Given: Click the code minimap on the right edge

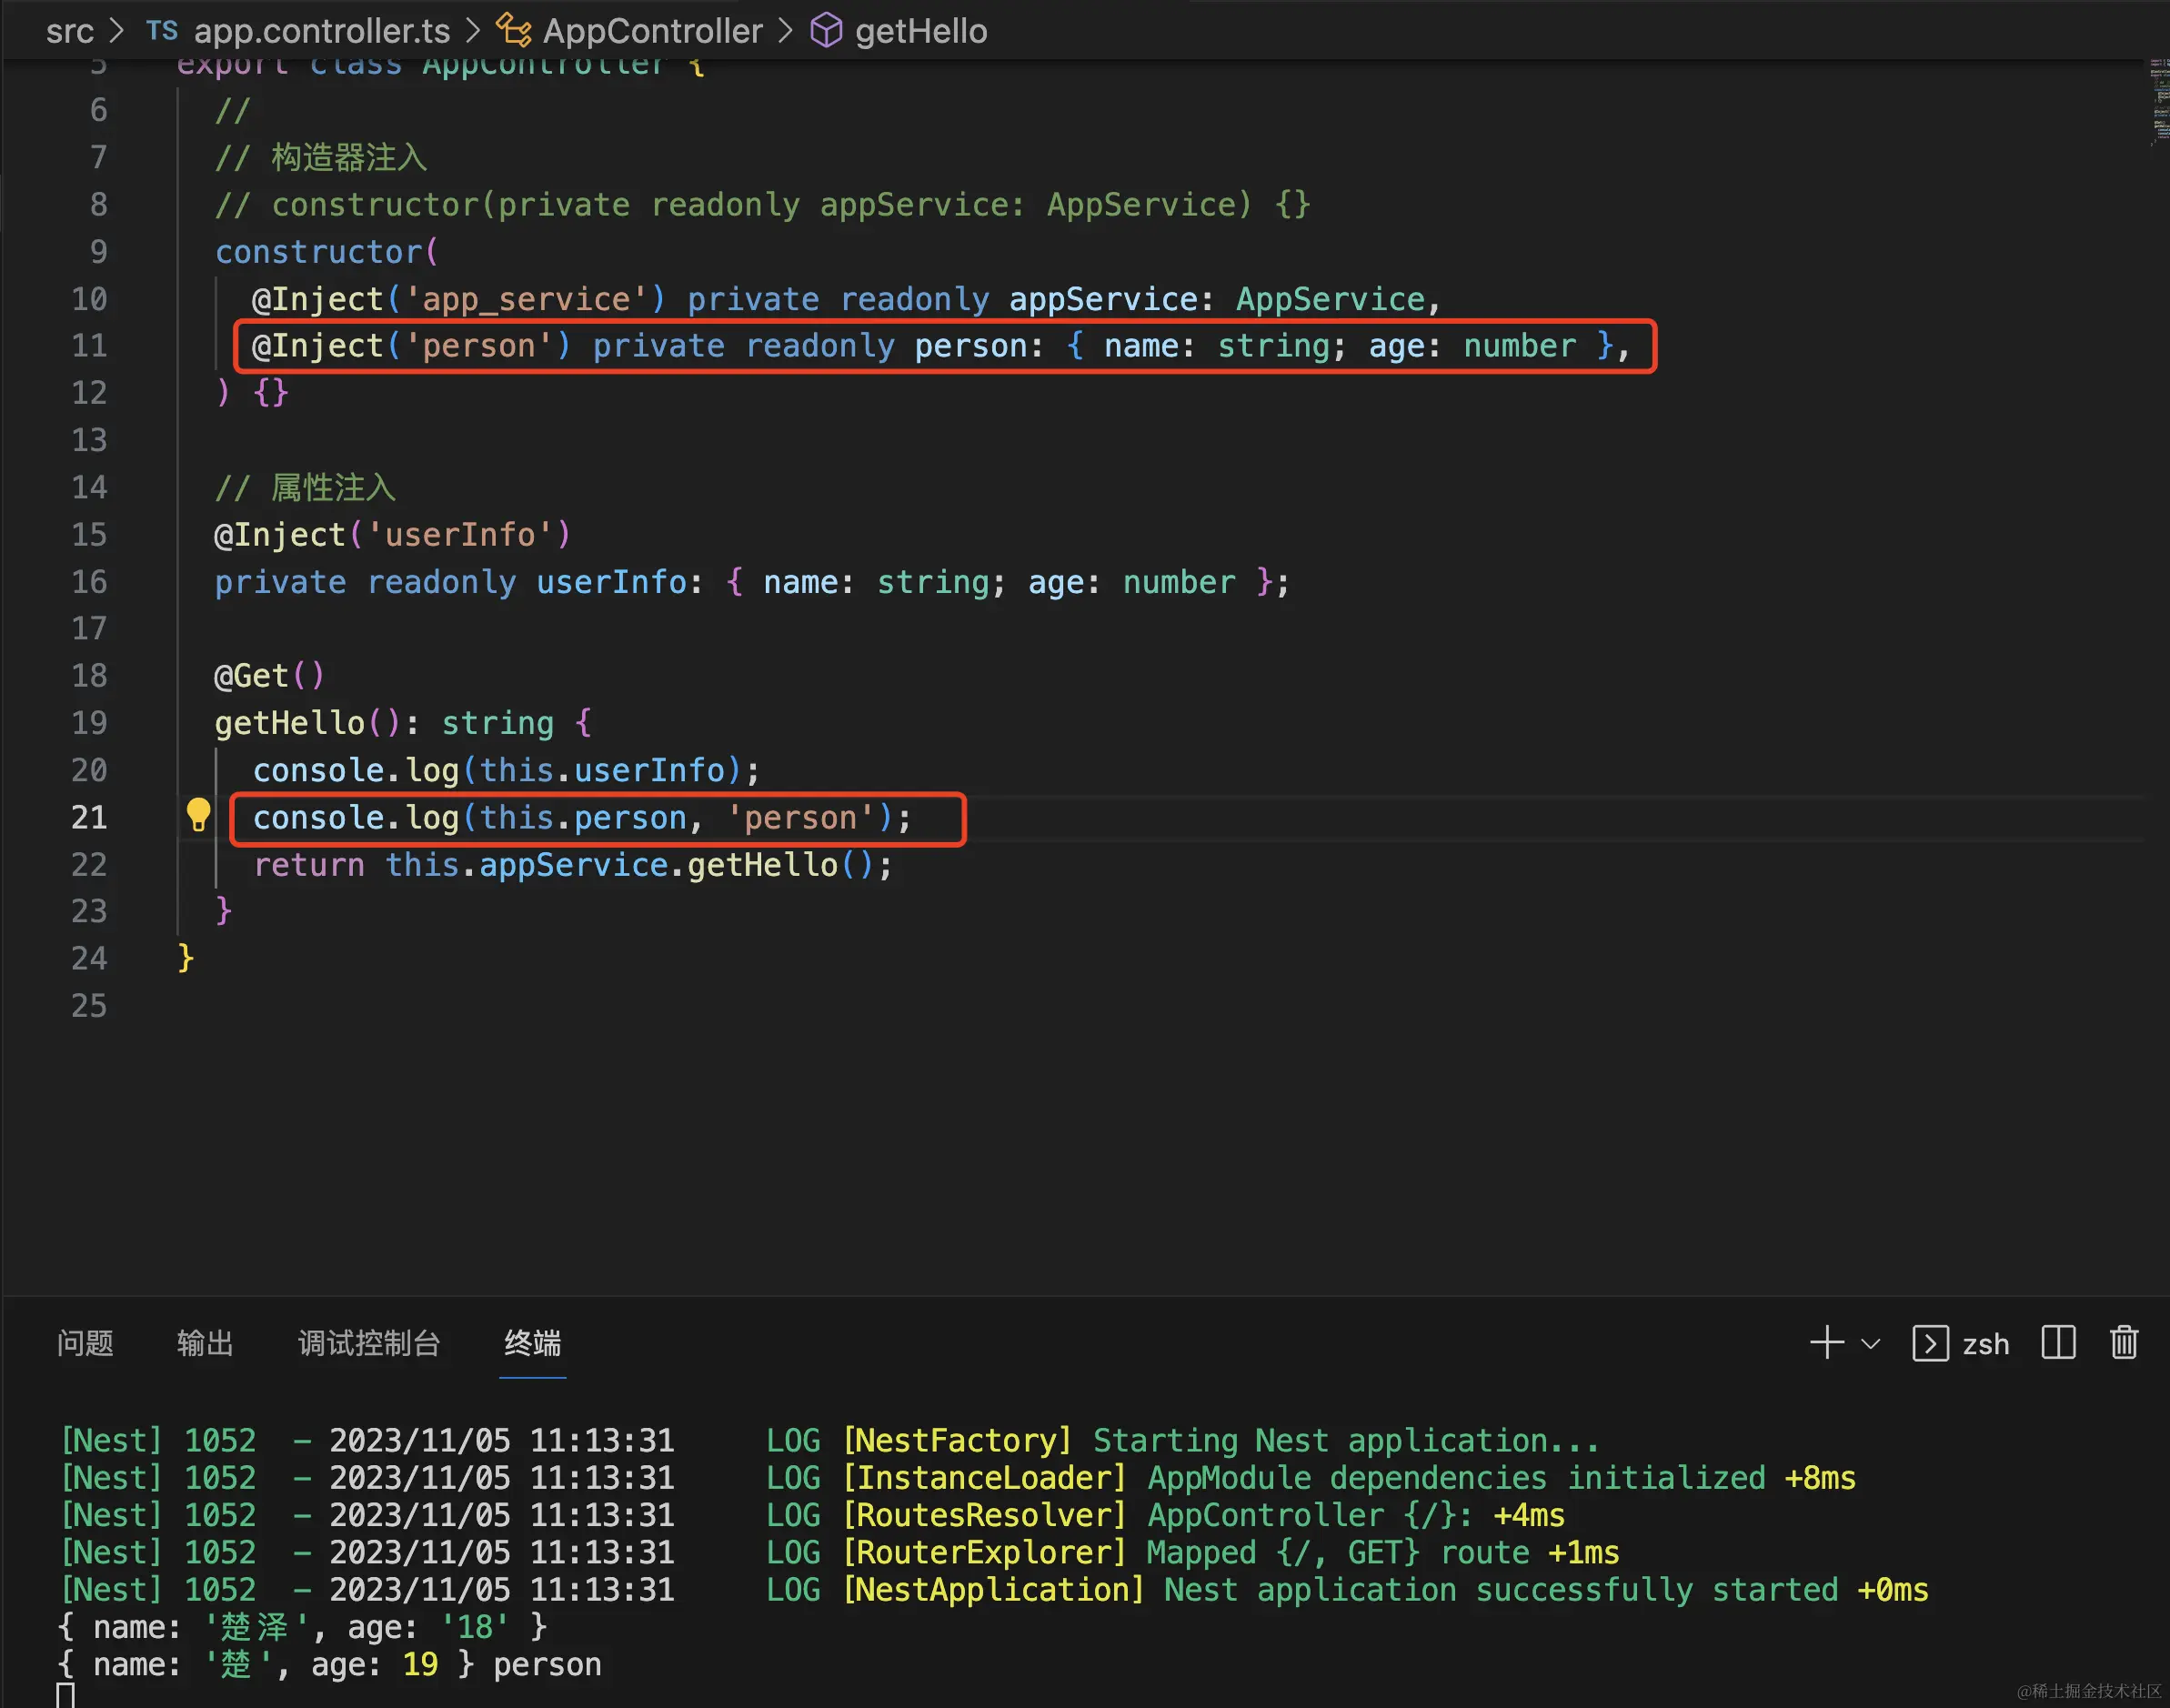Looking at the screenshot, I should (2158, 104).
